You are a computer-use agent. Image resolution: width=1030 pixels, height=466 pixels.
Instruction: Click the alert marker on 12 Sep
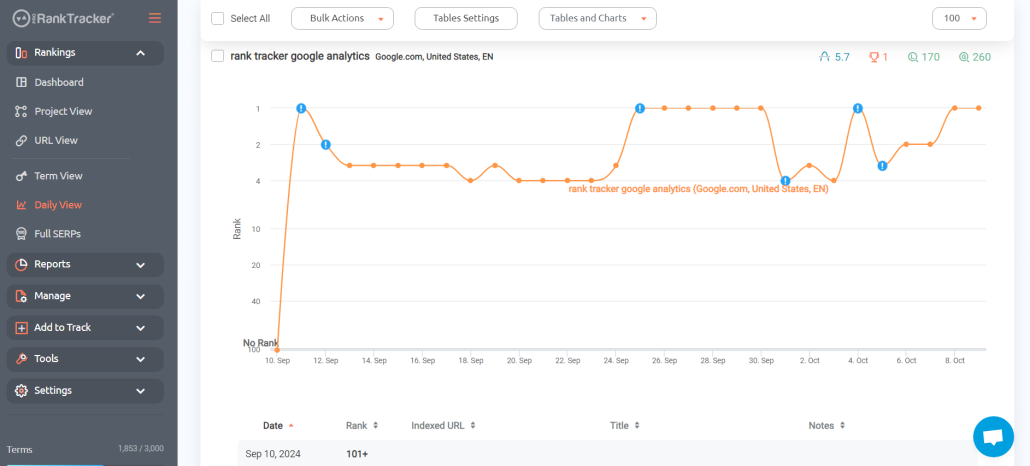coord(325,145)
